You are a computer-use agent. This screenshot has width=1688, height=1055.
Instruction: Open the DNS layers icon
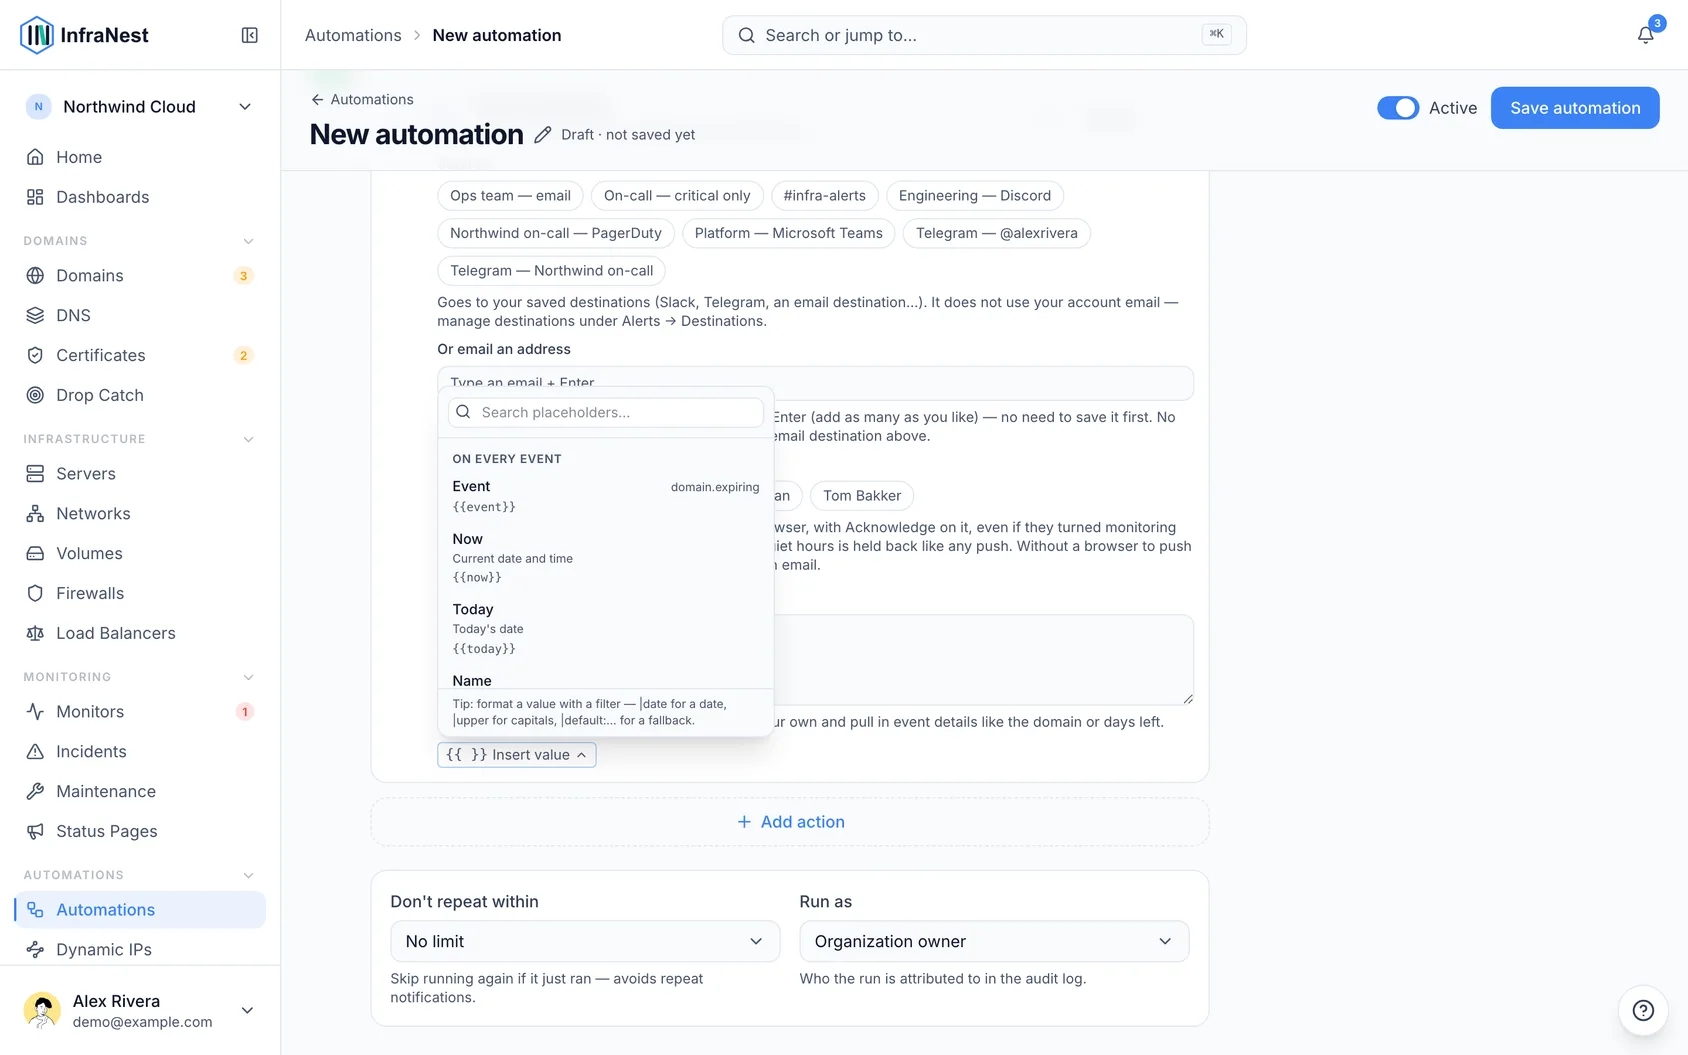point(35,315)
